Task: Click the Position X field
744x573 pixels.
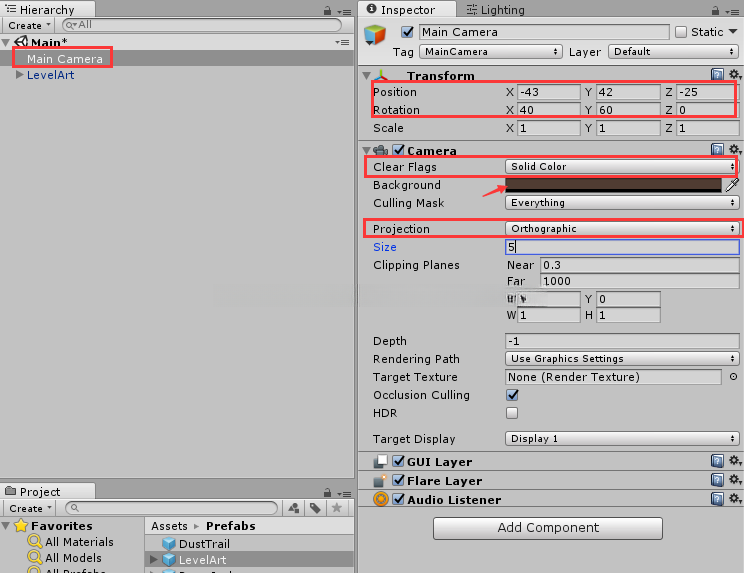Action: pos(549,92)
